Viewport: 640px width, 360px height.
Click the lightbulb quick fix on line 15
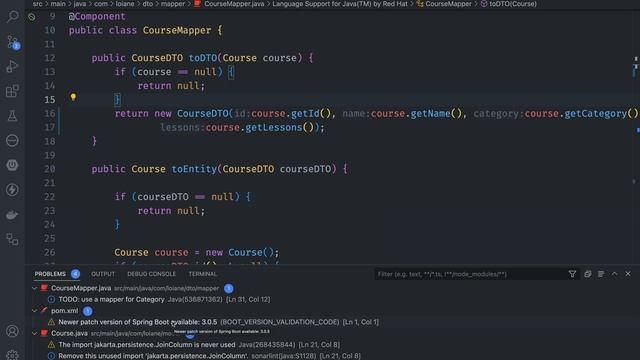point(73,97)
